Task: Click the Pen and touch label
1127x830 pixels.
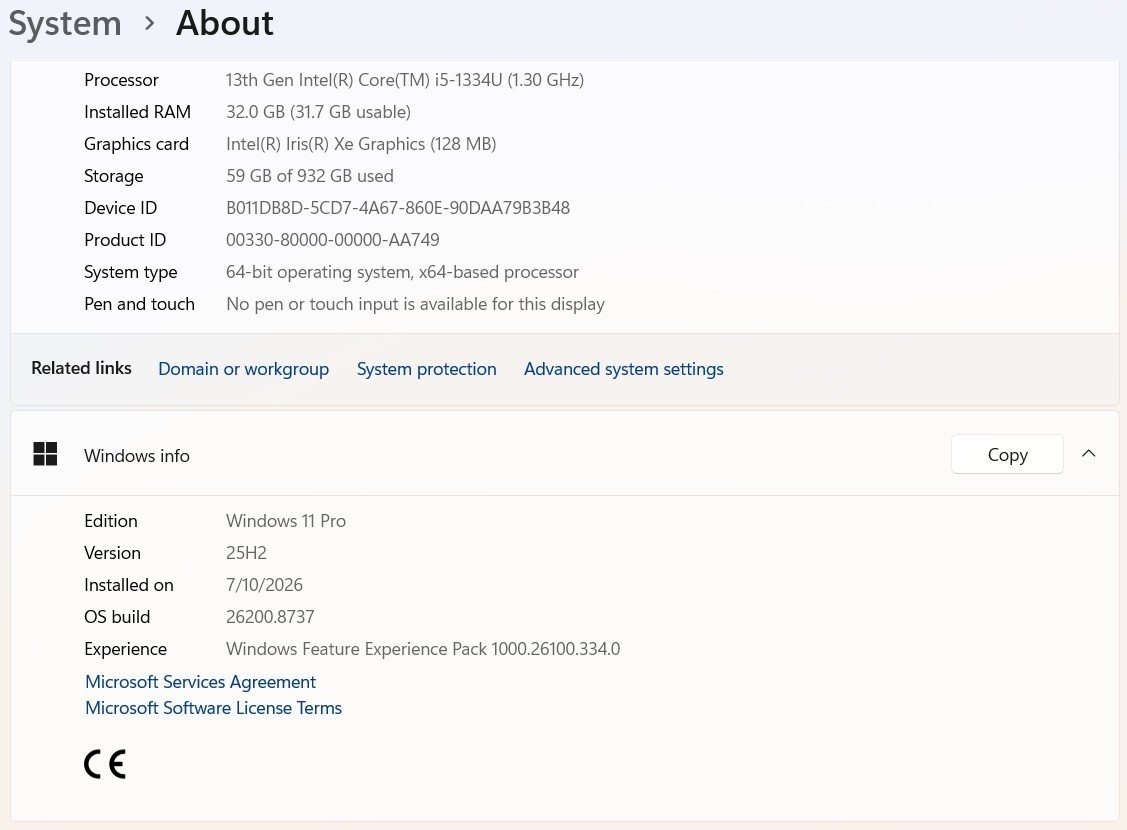Action: pos(139,304)
